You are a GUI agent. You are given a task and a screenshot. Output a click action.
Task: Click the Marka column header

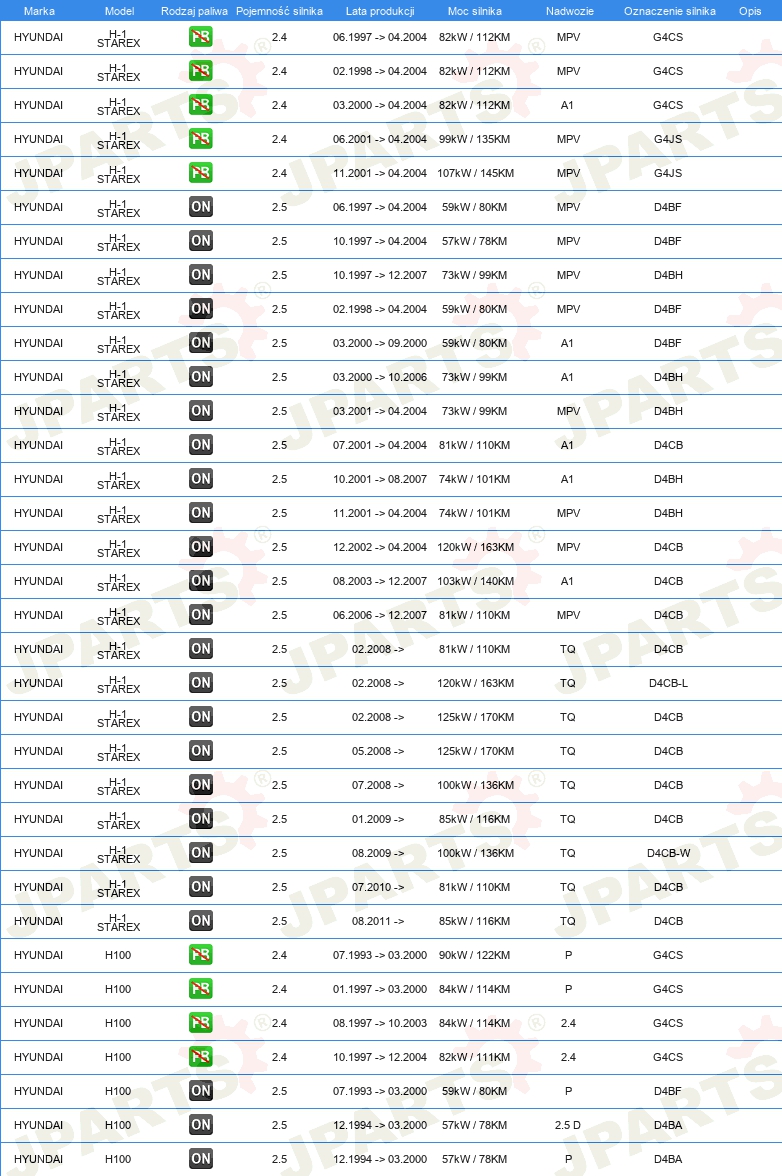pyautogui.click(x=39, y=11)
